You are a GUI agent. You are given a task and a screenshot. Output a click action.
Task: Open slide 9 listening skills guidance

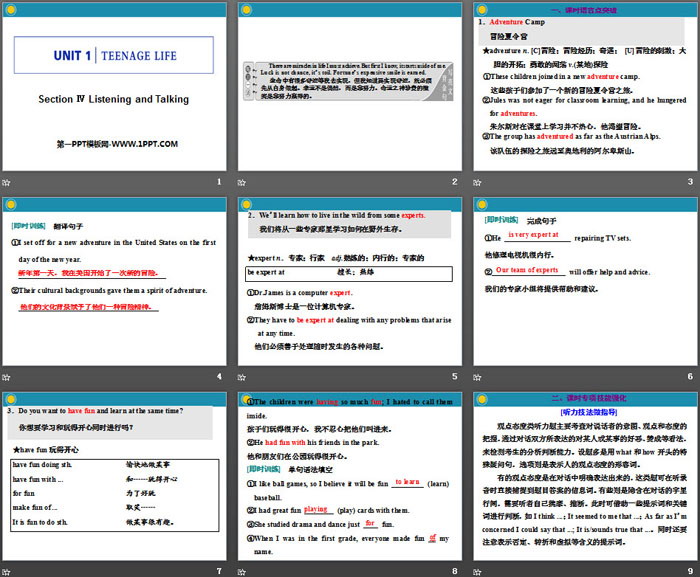585,476
